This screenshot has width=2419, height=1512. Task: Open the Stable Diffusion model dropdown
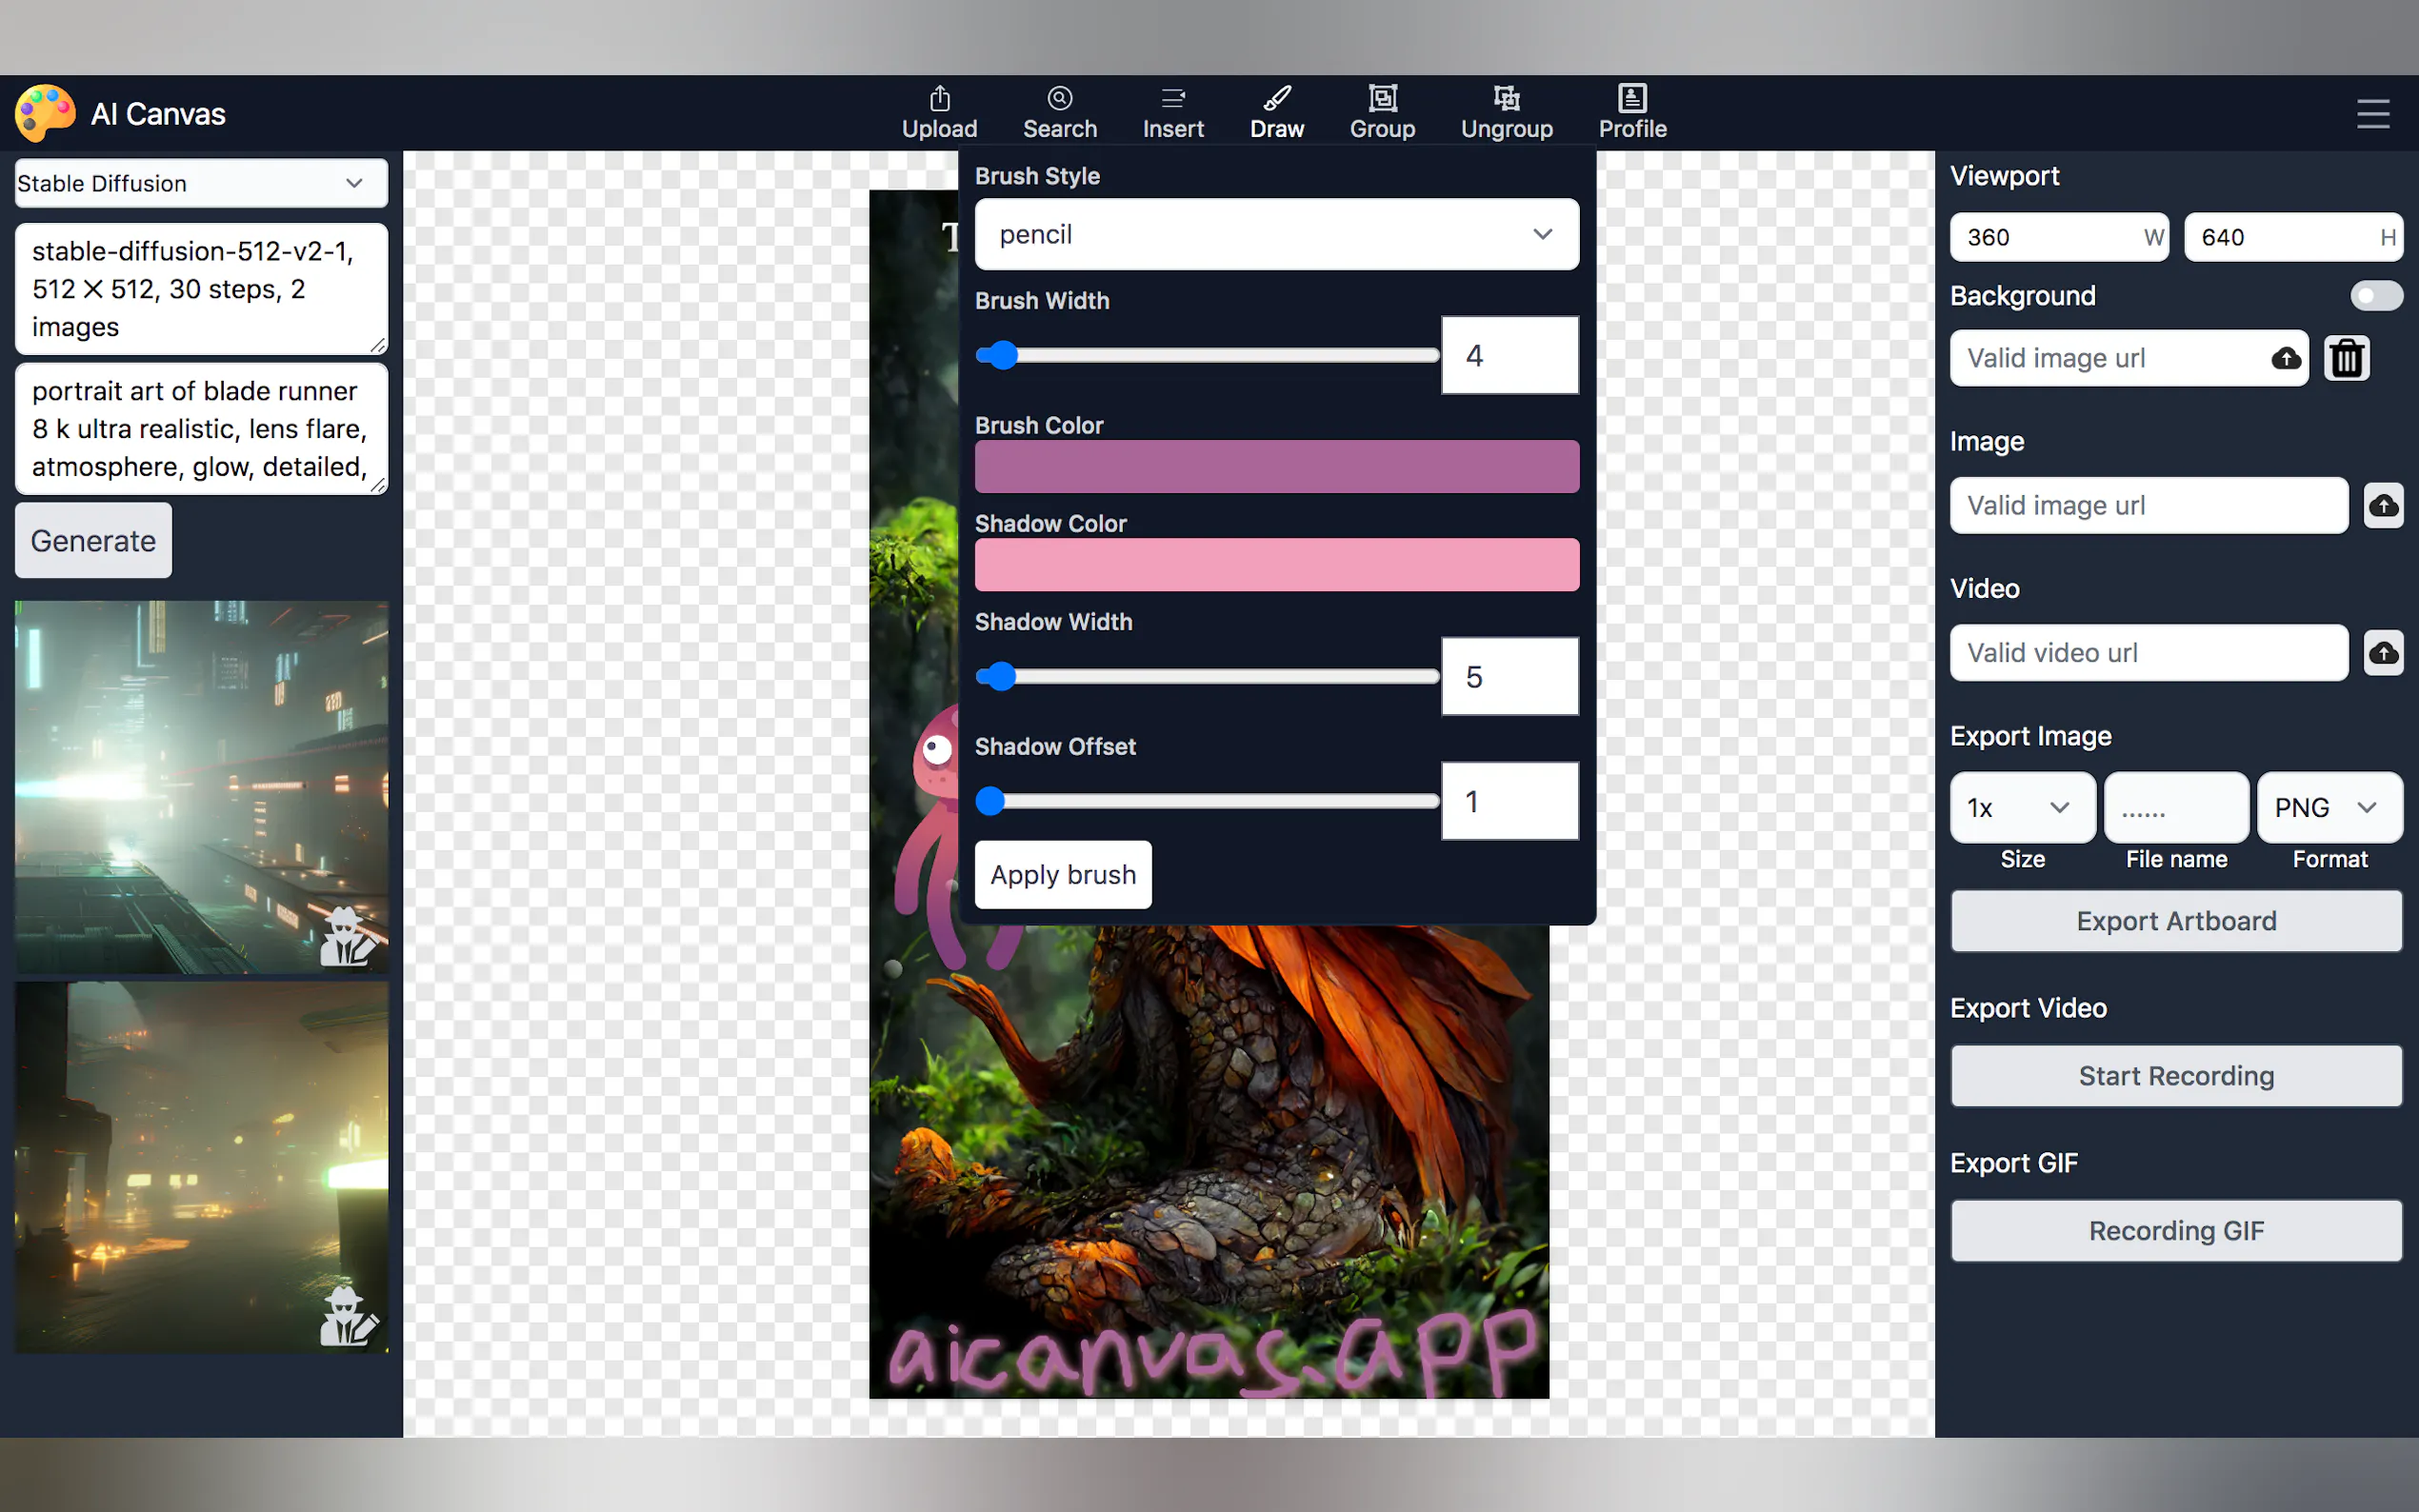click(201, 183)
